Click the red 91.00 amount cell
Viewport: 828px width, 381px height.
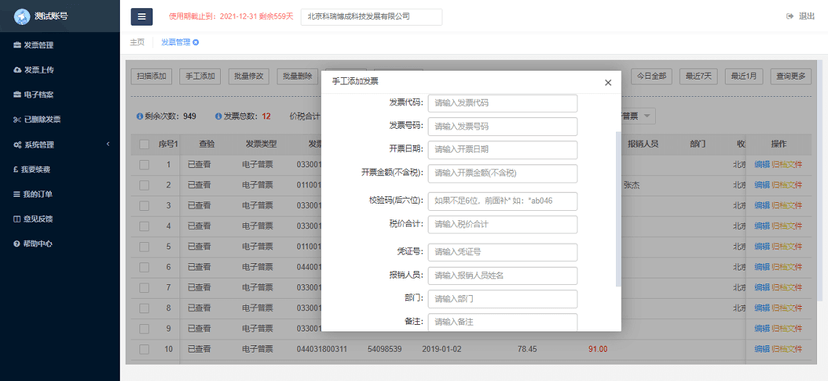point(598,349)
